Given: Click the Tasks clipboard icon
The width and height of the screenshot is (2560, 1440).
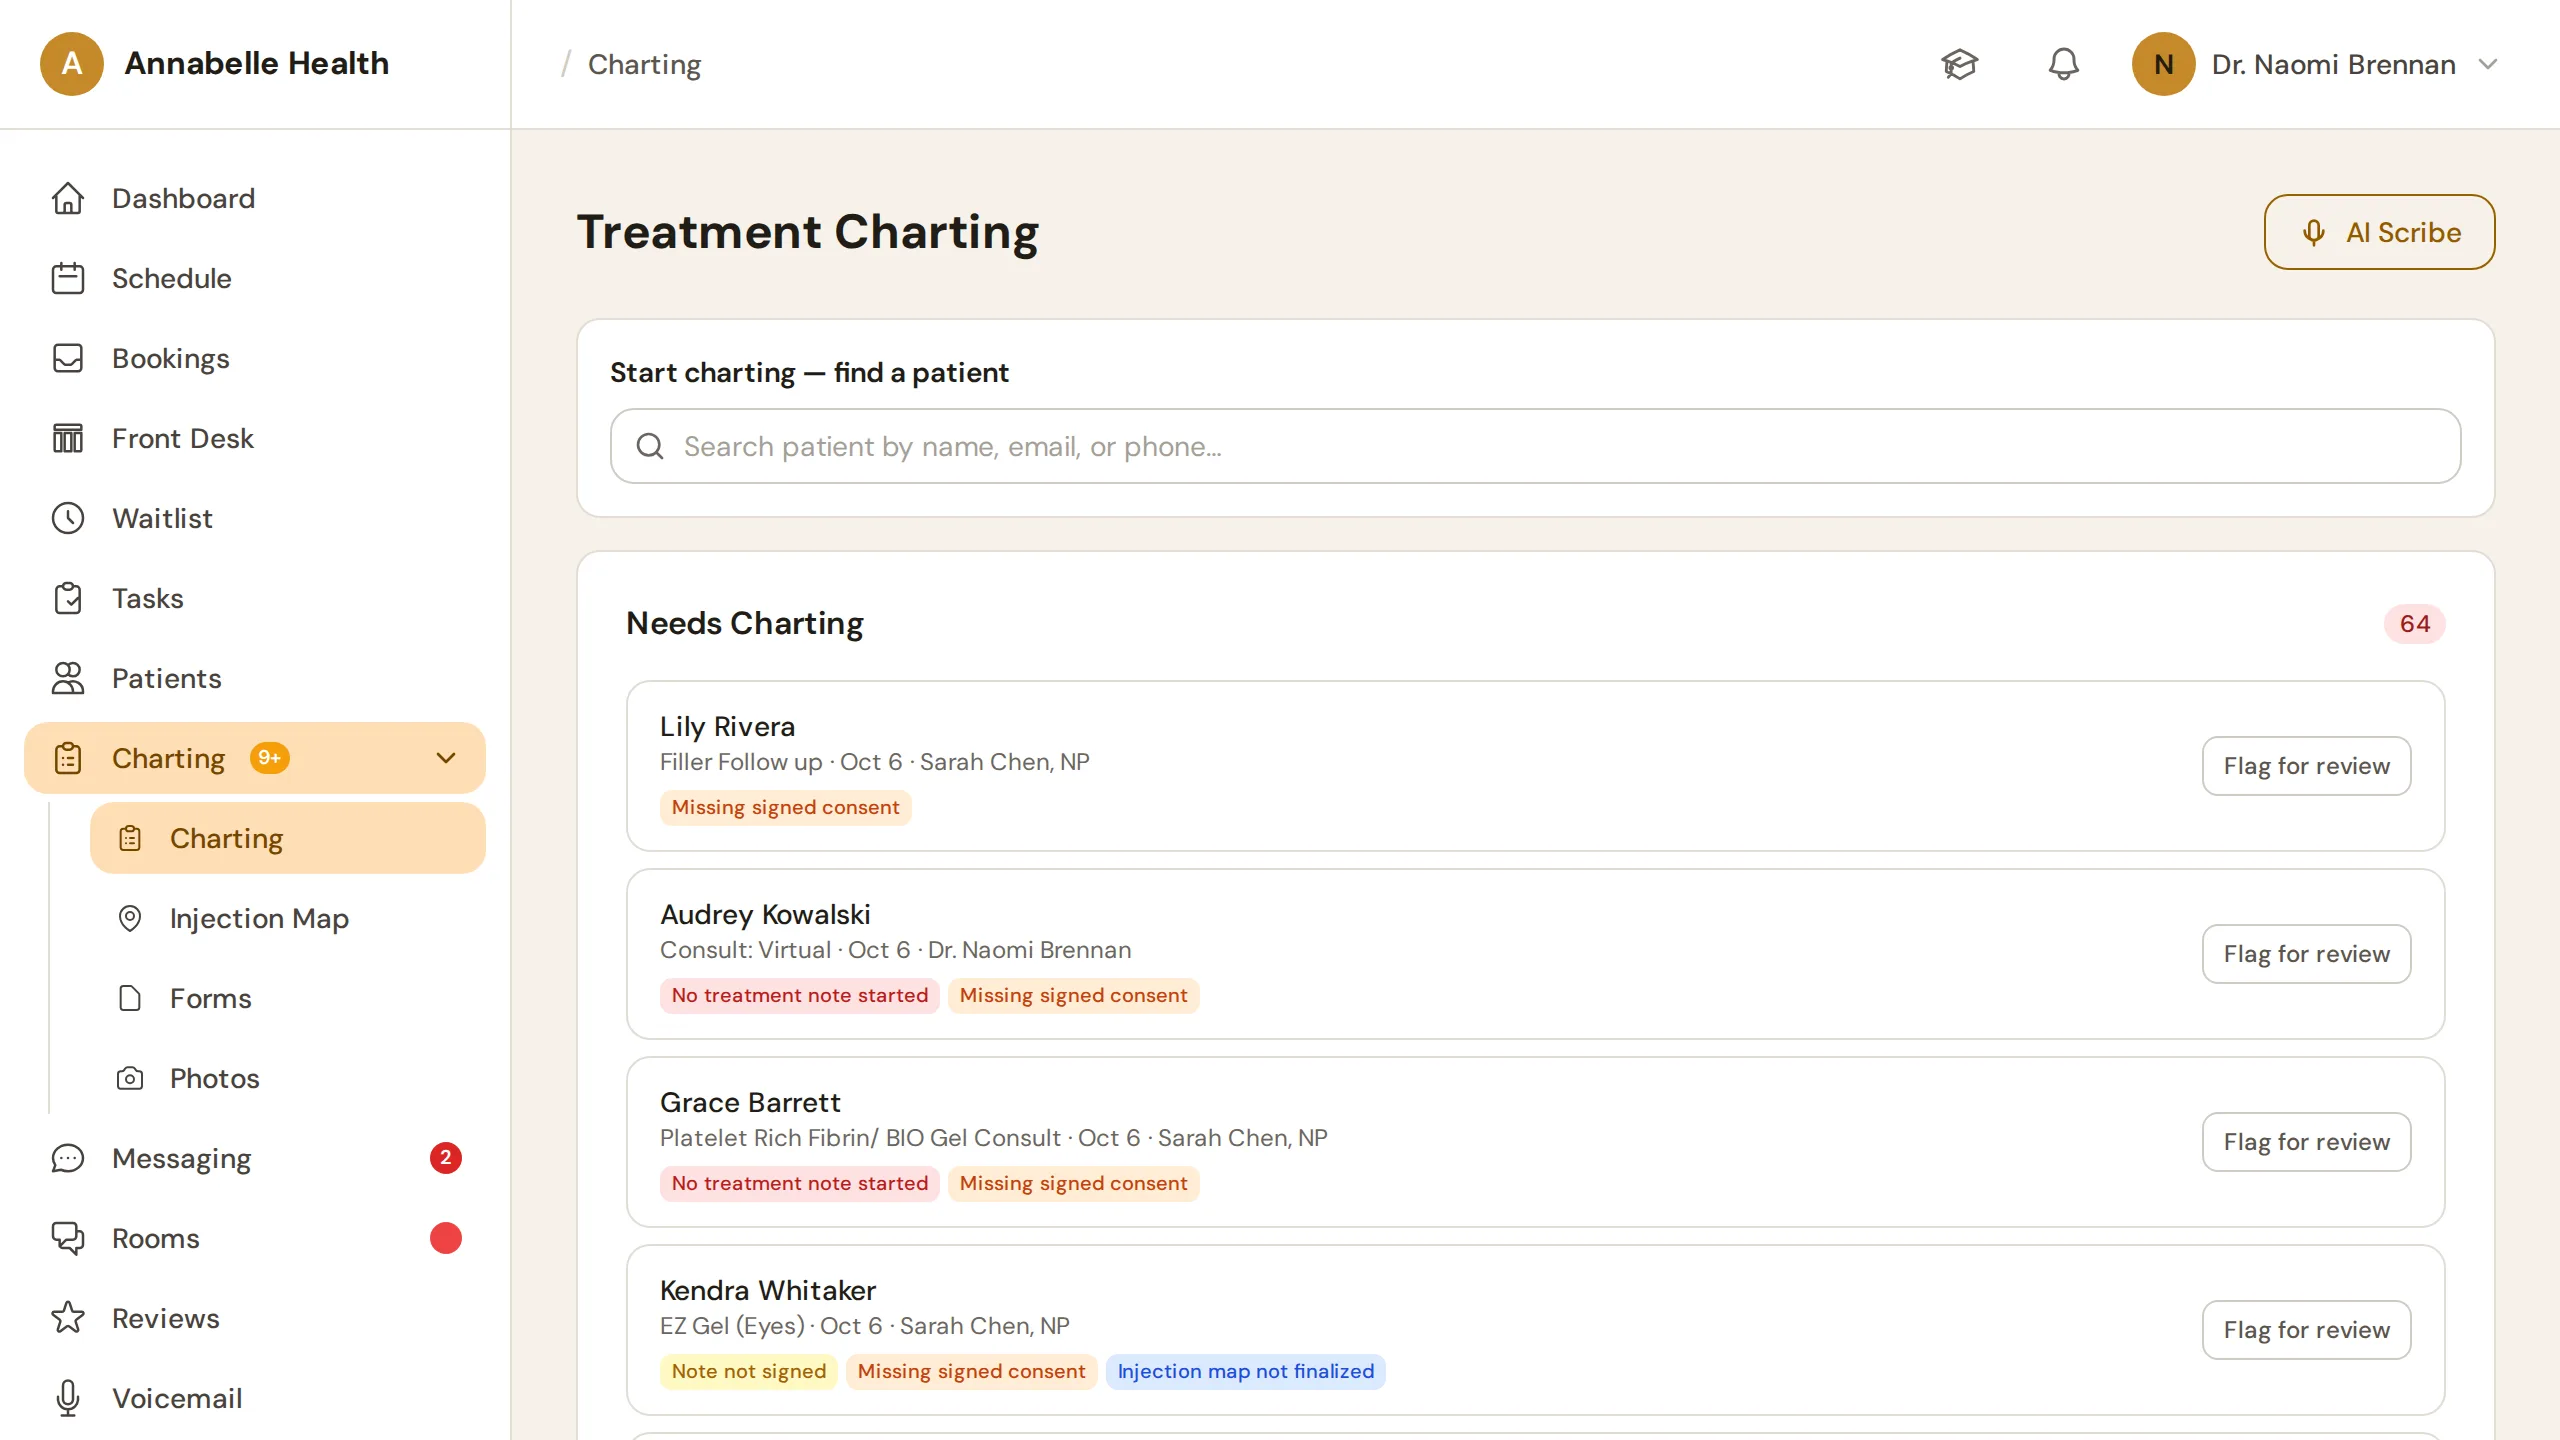Looking at the screenshot, I should pos(68,598).
